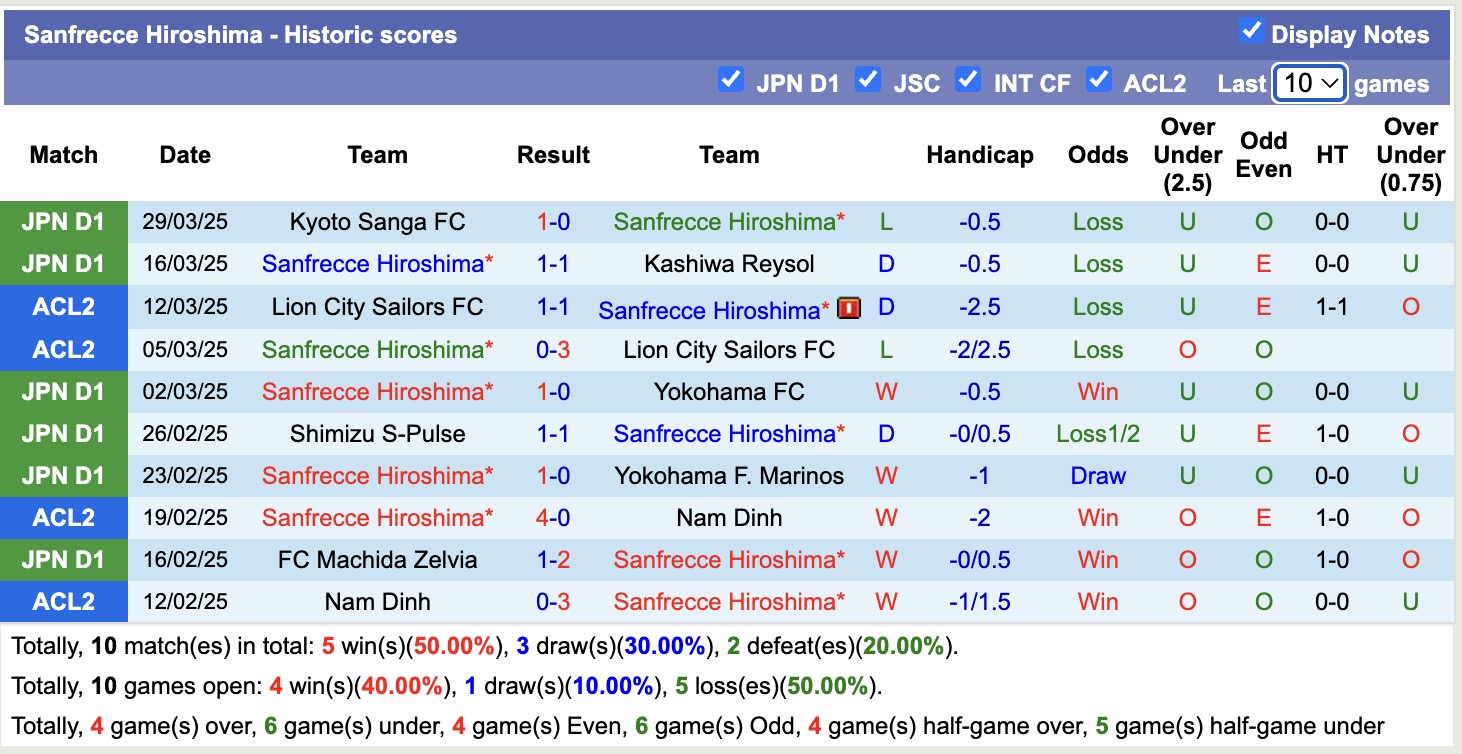1462x754 pixels.
Task: Click the ACL2 badge for the Nam Dinh away match
Action: 63,601
